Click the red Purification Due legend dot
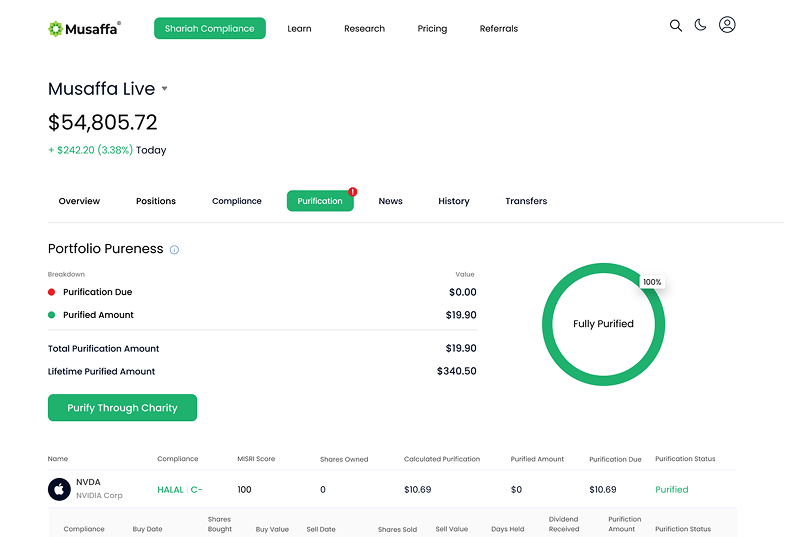 click(51, 292)
